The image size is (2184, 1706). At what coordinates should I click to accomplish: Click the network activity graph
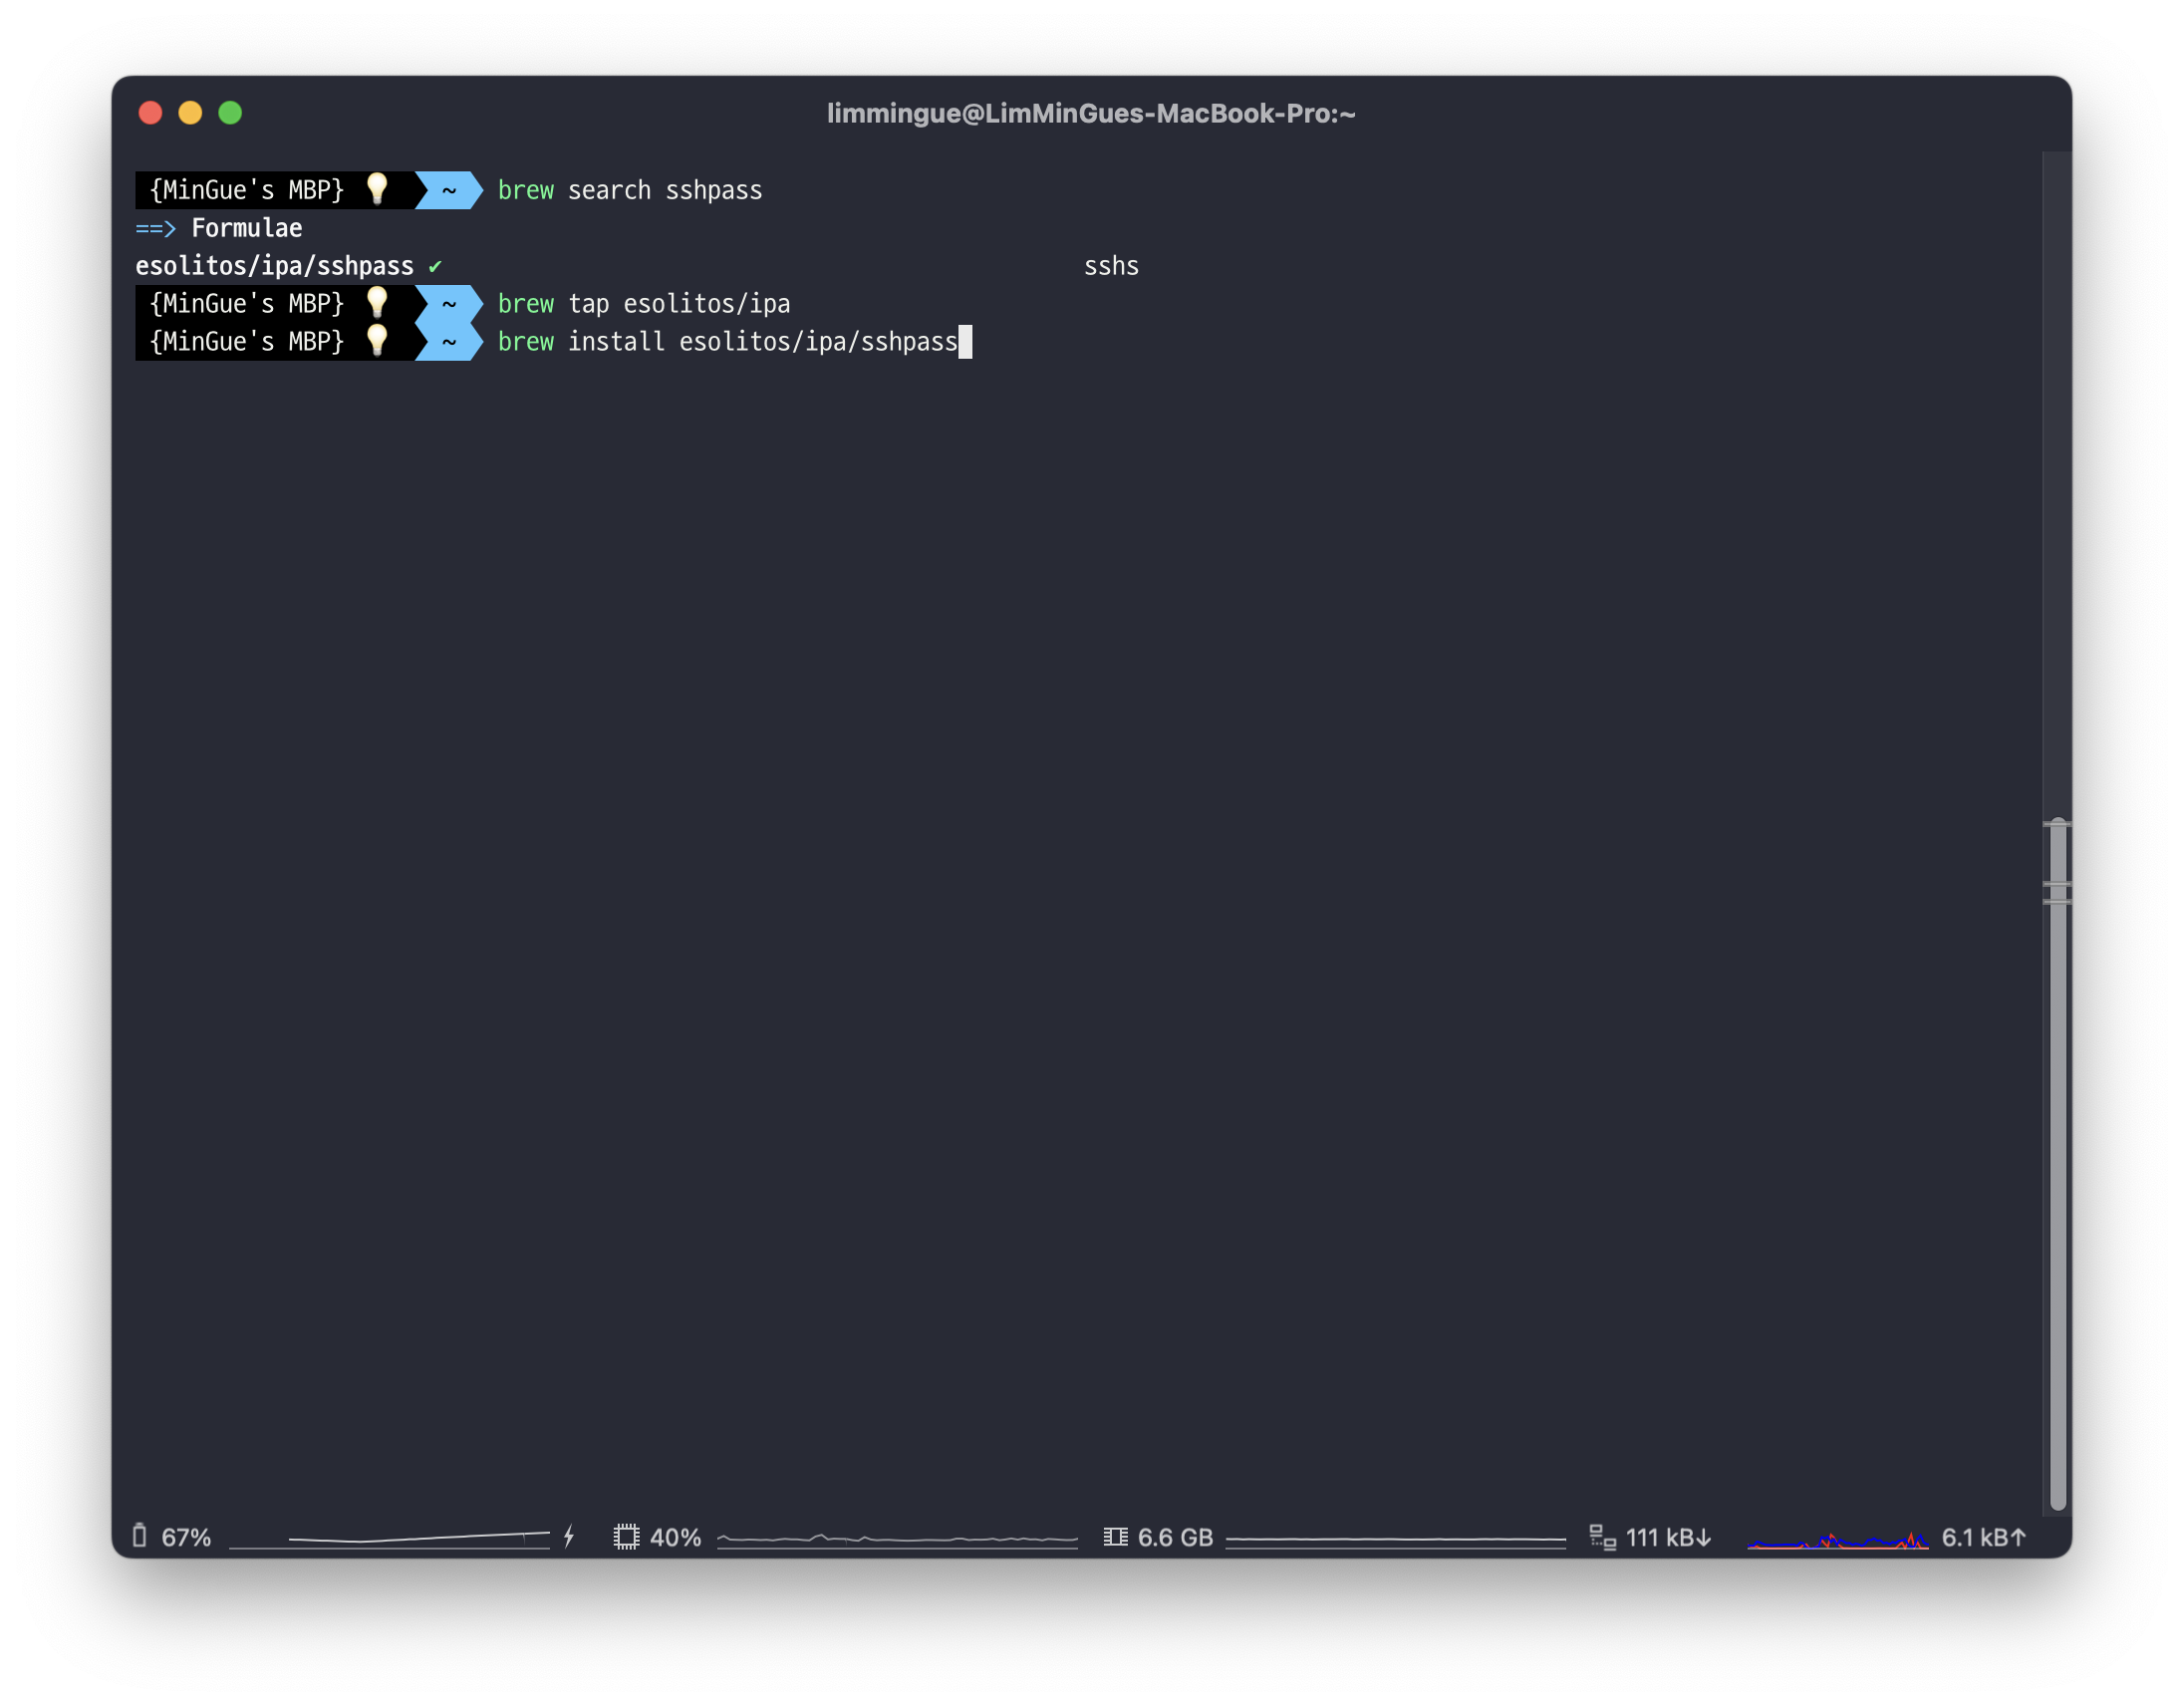[x=1837, y=1539]
